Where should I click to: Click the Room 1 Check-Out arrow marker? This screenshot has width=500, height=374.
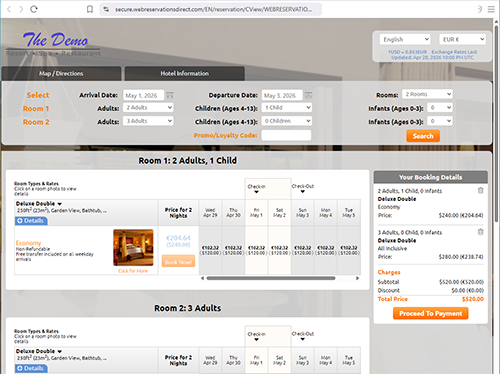pyautogui.click(x=303, y=191)
